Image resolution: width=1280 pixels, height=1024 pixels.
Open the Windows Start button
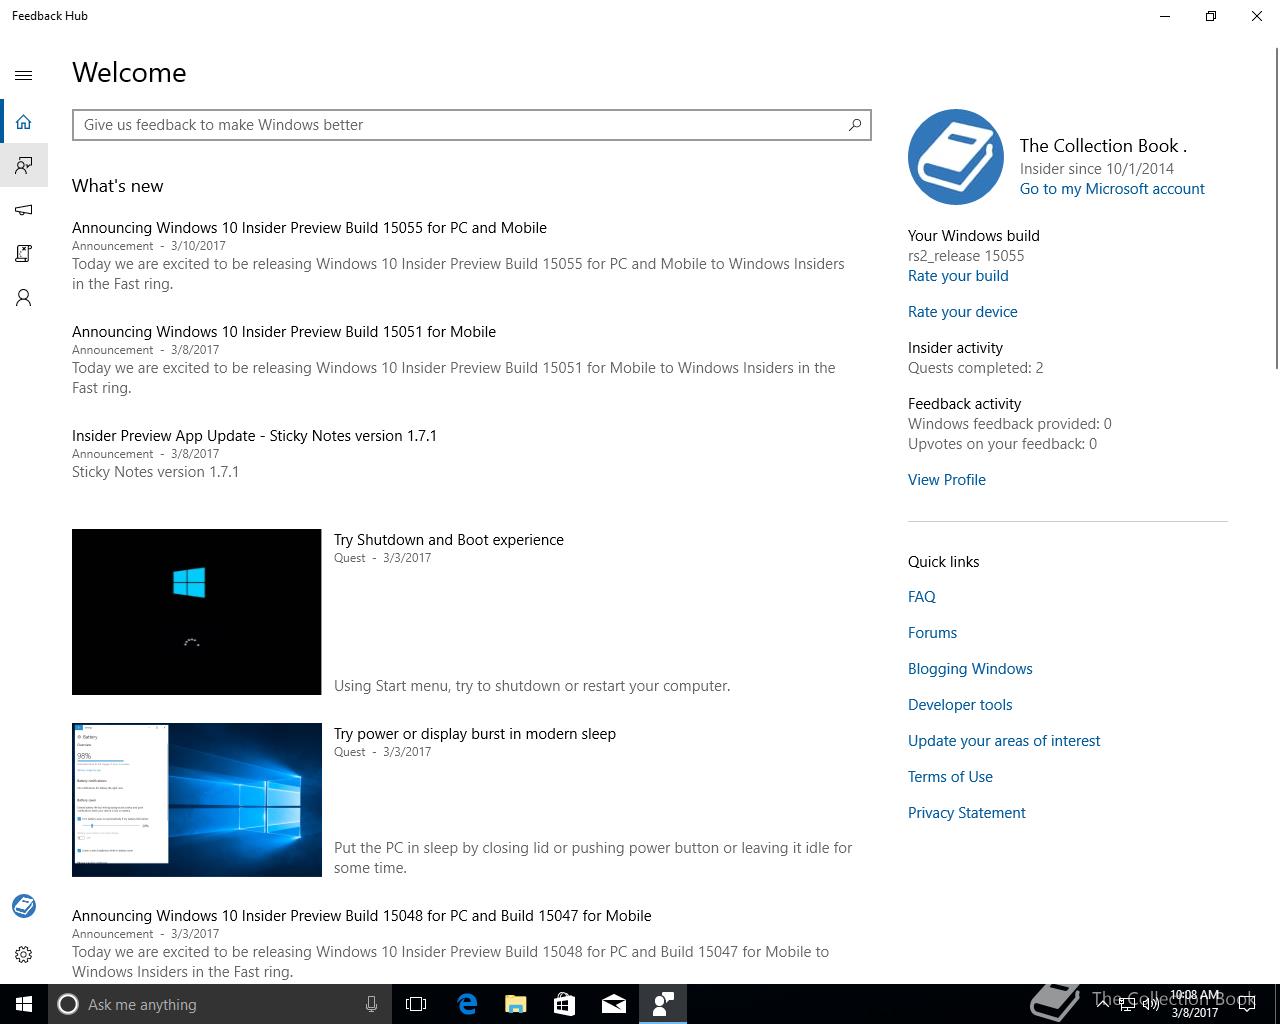24,1004
